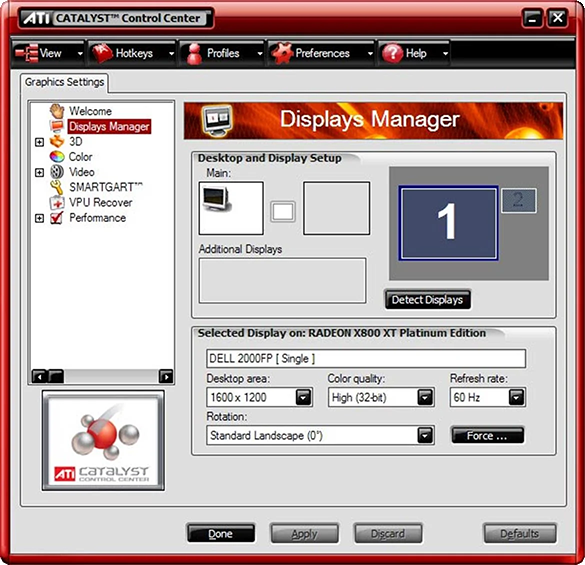Select display 1 in layout preview
585x565 pixels.
point(448,223)
